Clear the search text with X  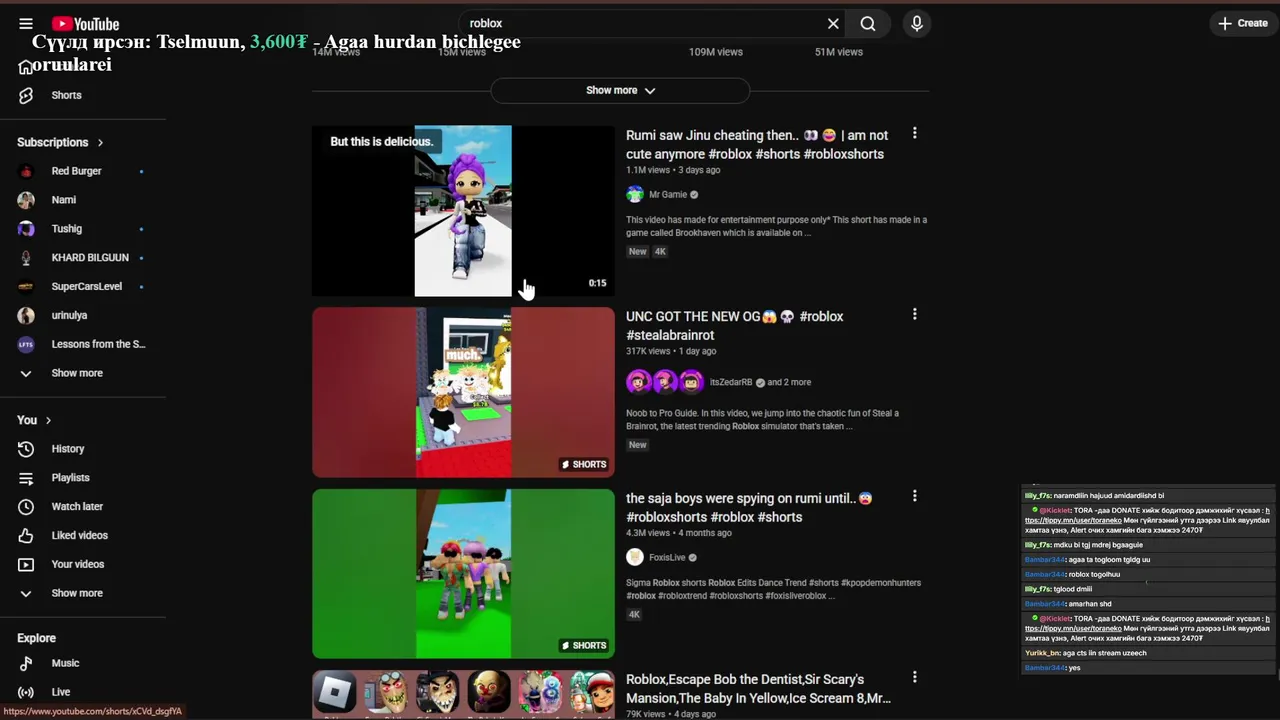tap(833, 24)
